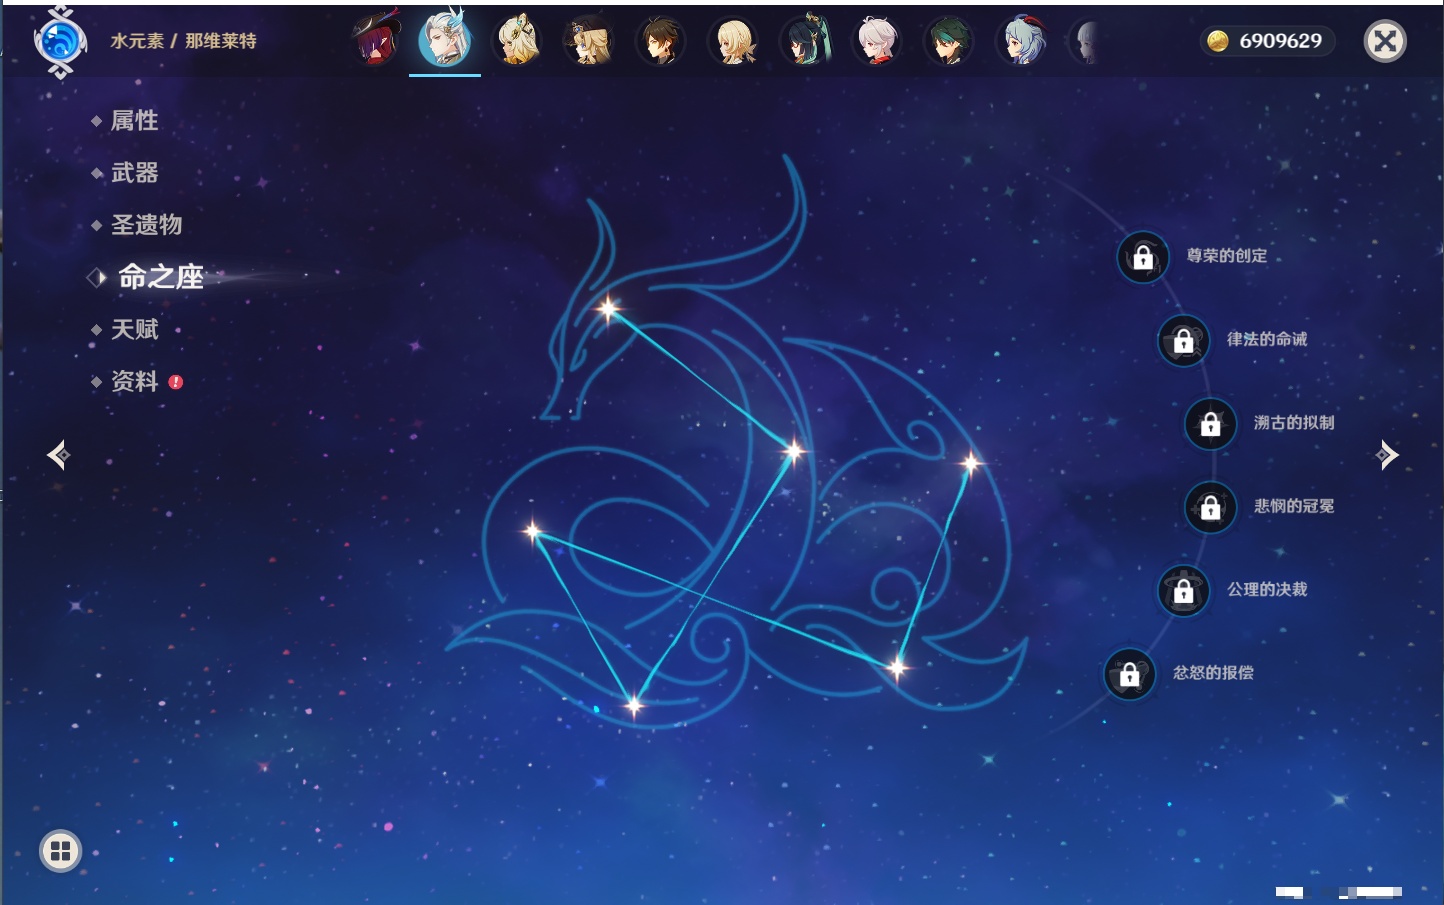
Task: Switch to Kazuha's white-haired avatar
Action: pos(877,42)
